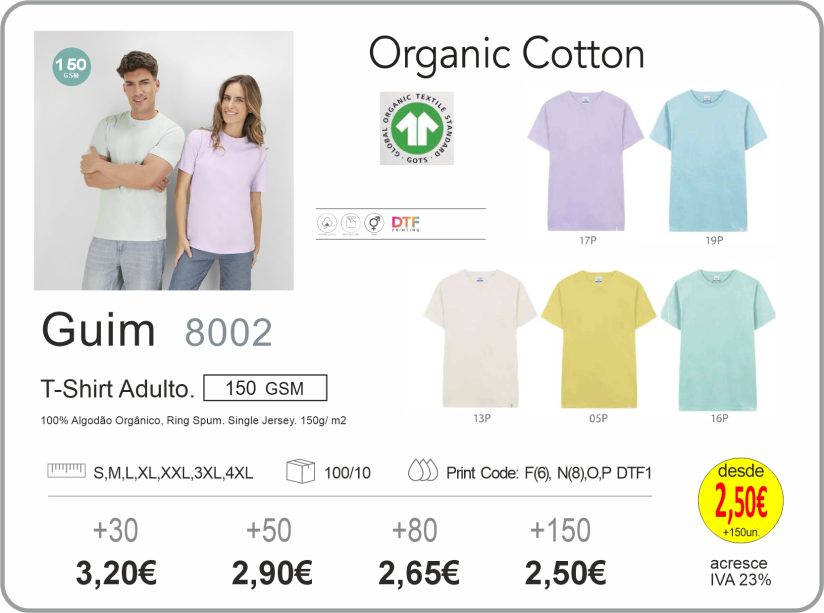Screen dimensions: 824x613
Task: Click the yellow desde 2,50€ price badge
Action: coord(740,499)
